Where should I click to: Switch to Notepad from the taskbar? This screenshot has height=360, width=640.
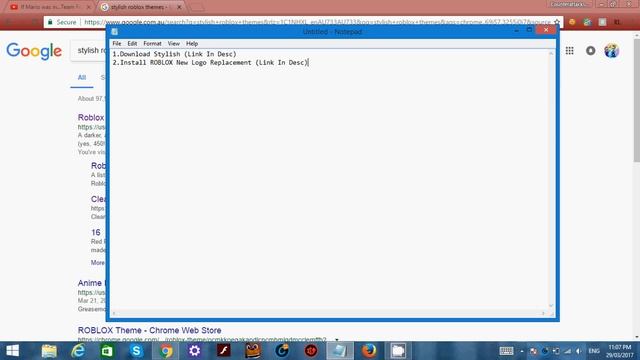[x=340, y=351]
